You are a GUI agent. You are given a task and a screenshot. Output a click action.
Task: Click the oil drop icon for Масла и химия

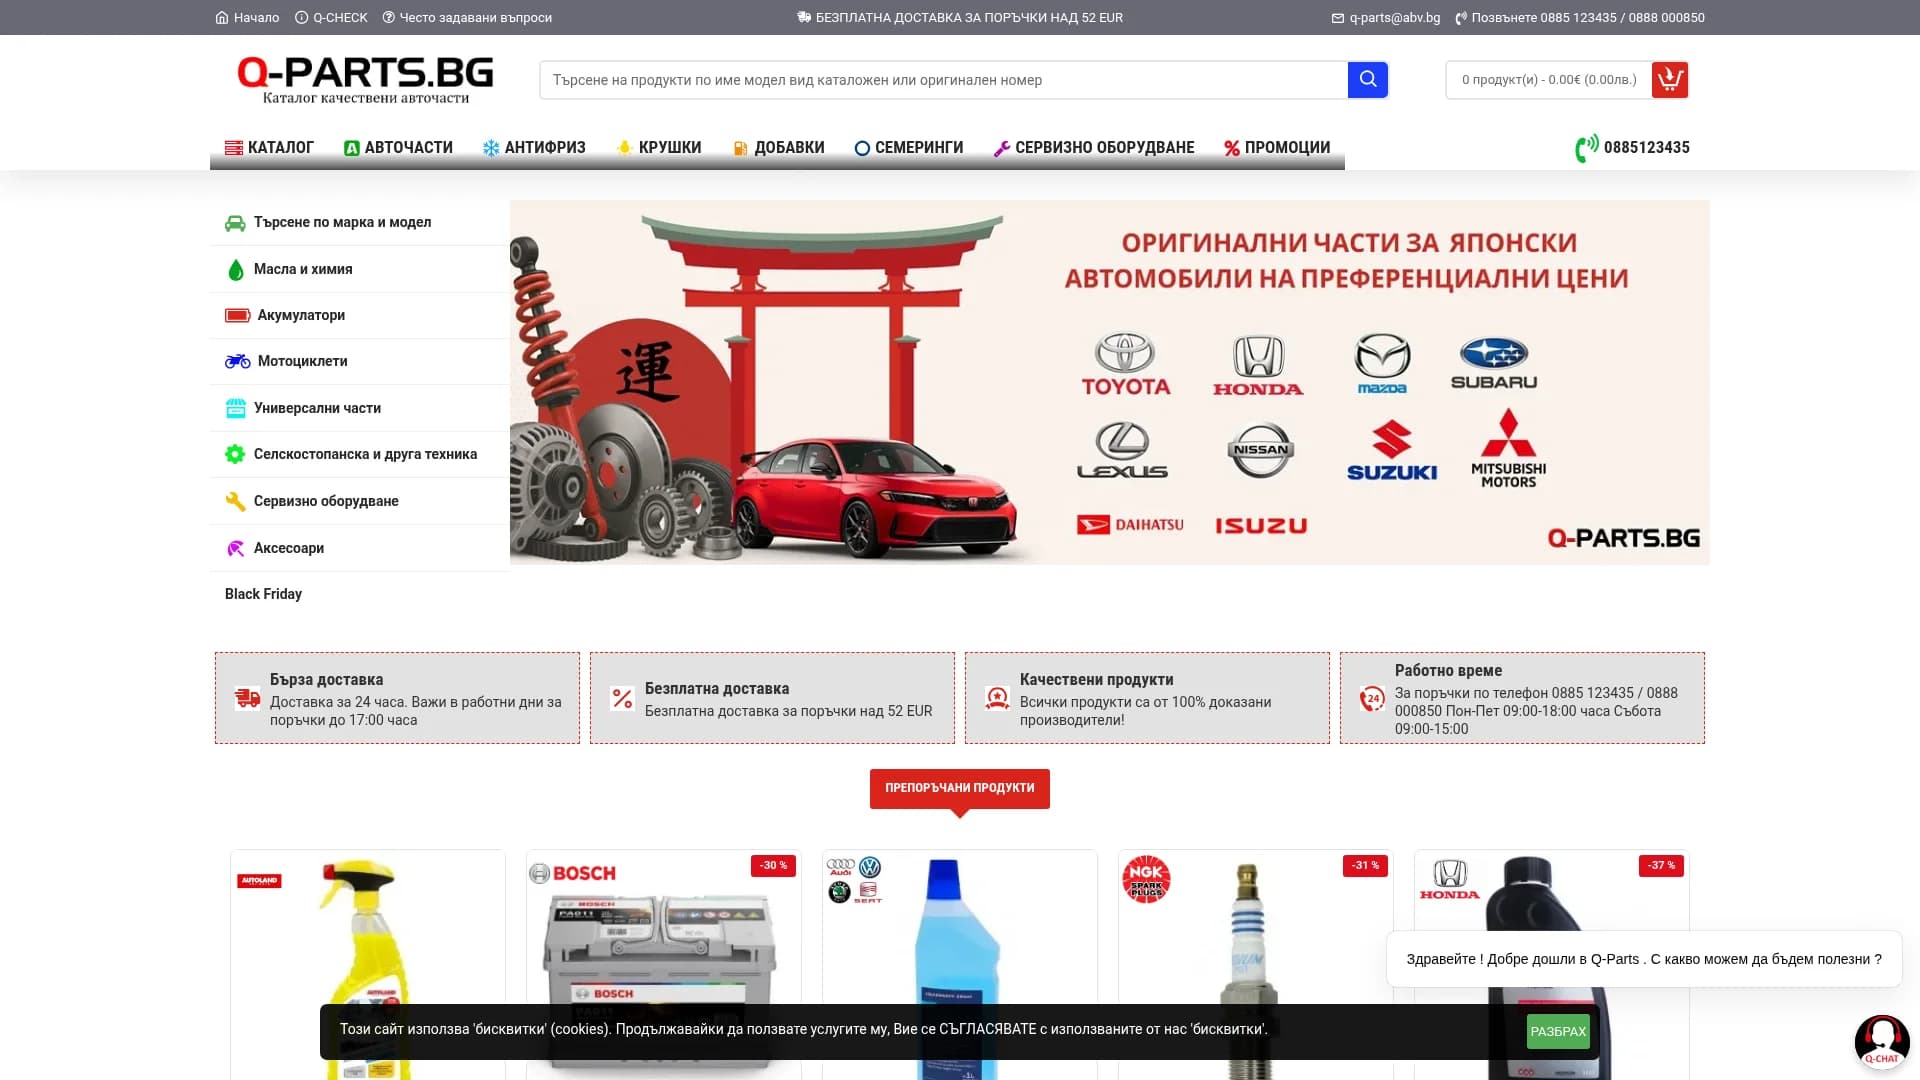click(x=236, y=268)
